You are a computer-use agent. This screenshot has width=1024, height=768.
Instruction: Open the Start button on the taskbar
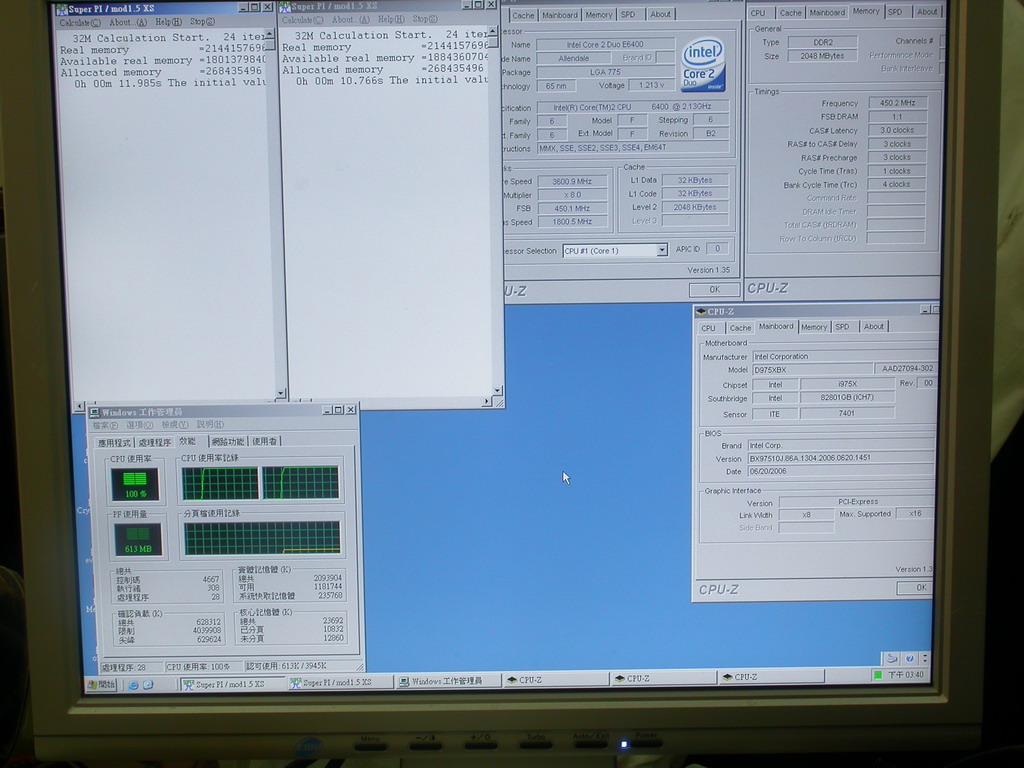(103, 684)
